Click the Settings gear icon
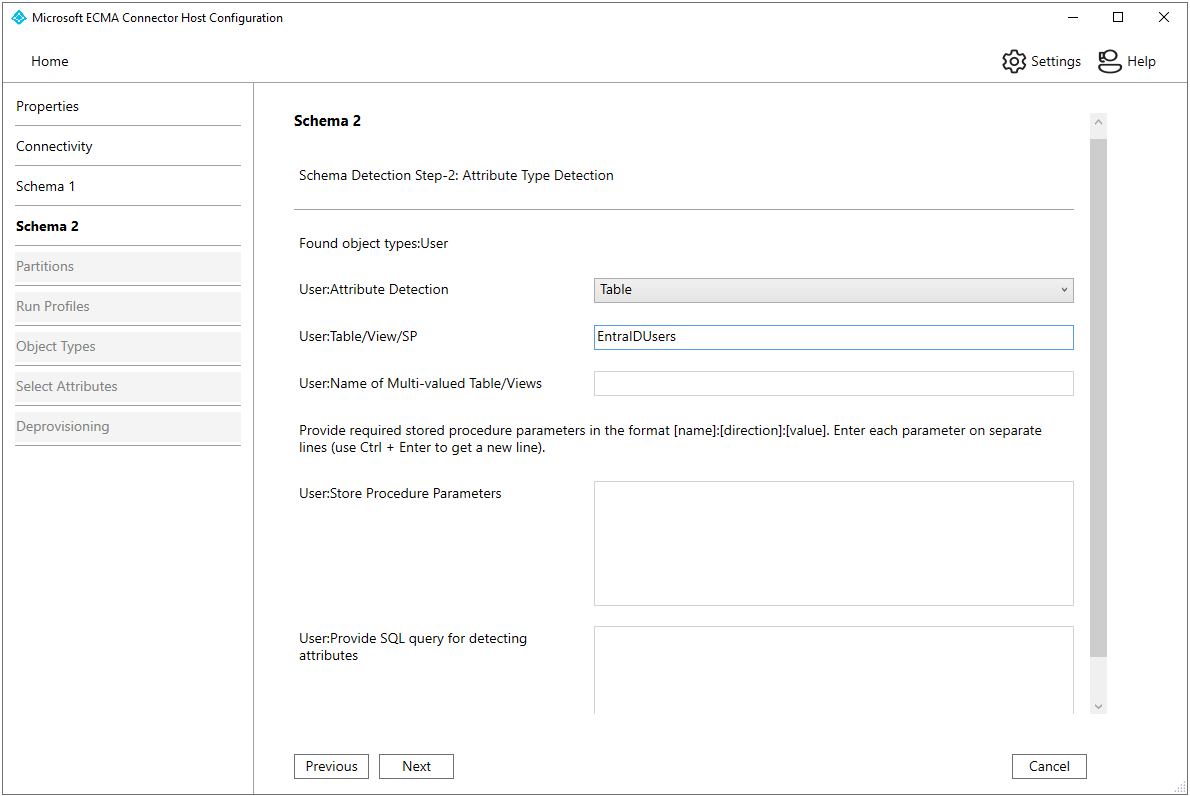 coord(1014,61)
